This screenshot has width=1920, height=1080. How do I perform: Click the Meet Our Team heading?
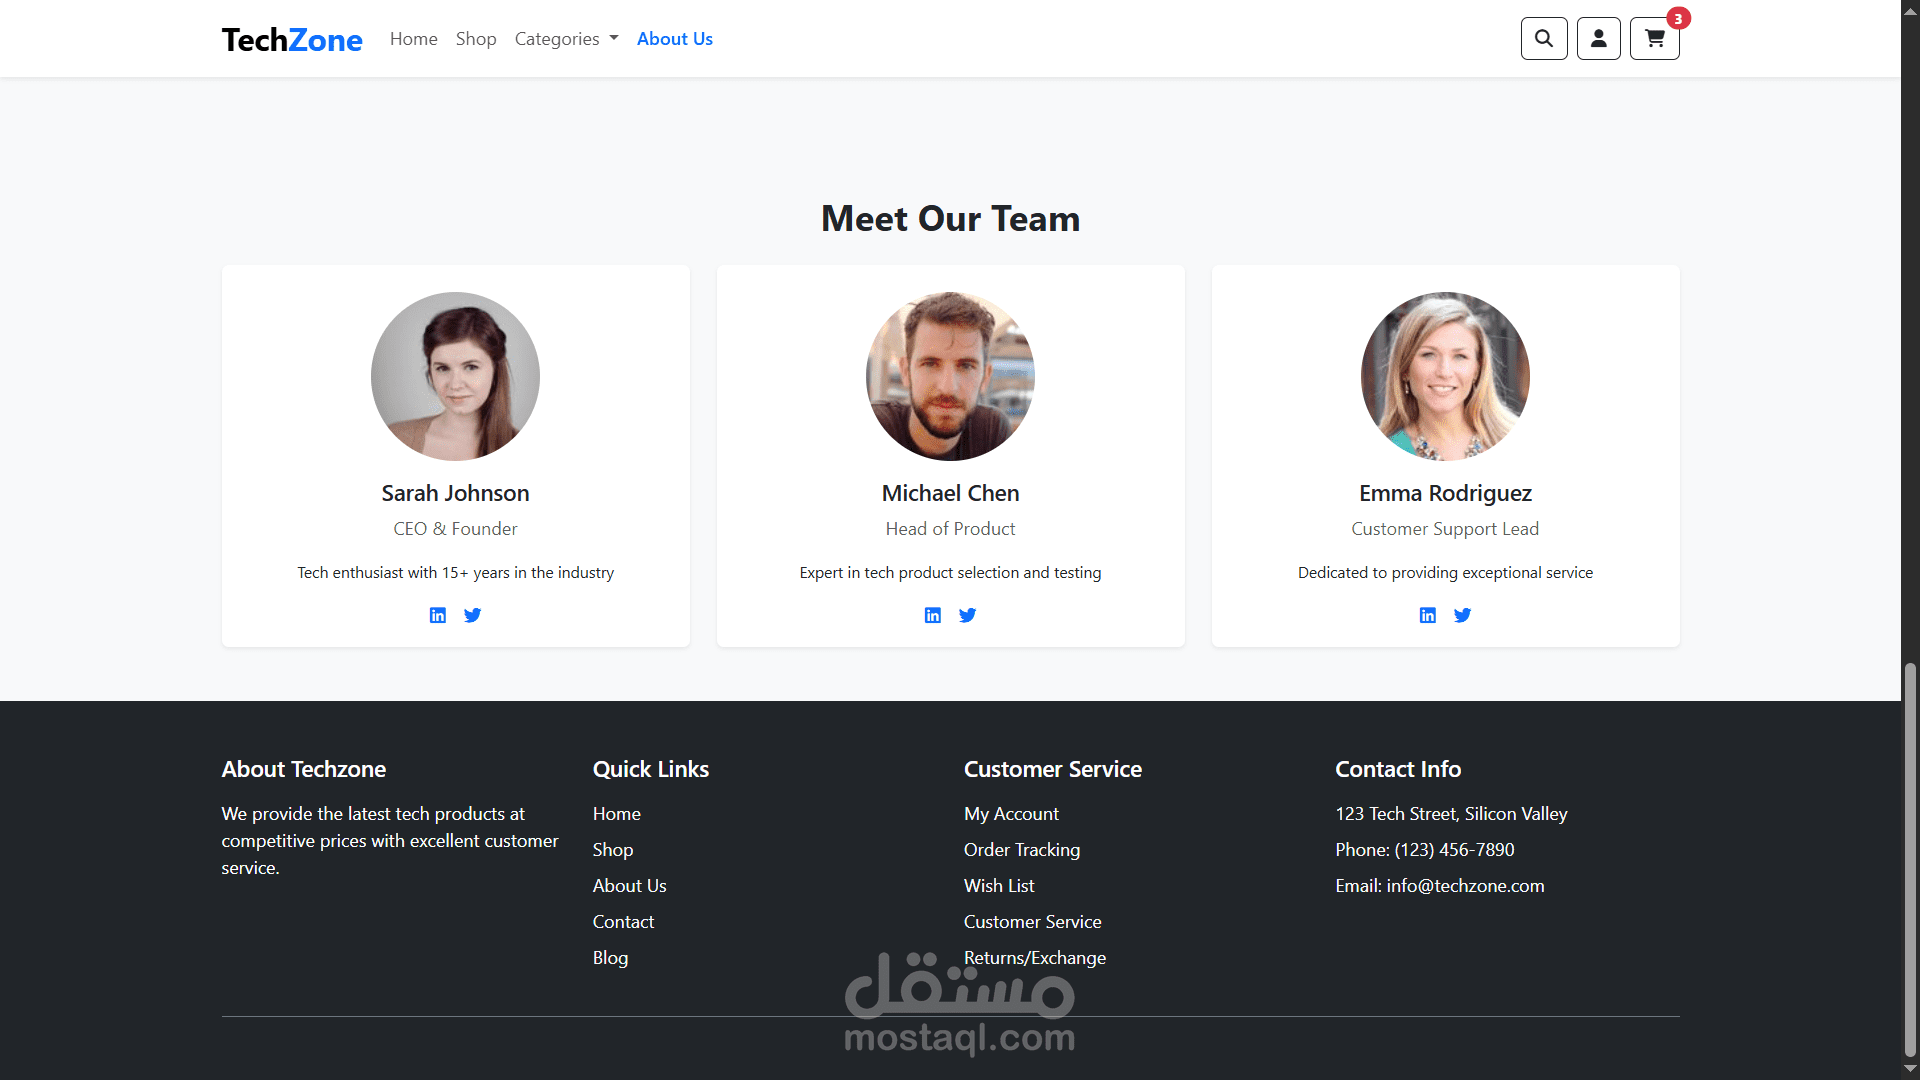click(x=951, y=218)
